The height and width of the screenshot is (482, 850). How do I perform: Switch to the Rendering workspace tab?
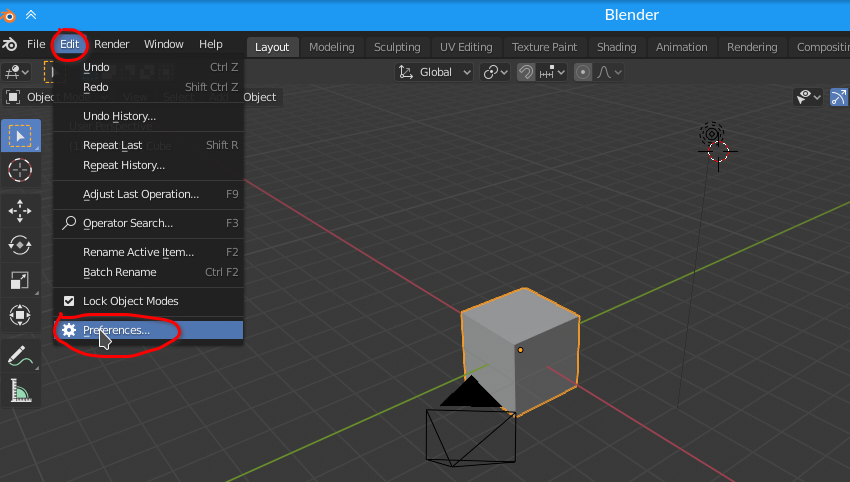tap(752, 47)
